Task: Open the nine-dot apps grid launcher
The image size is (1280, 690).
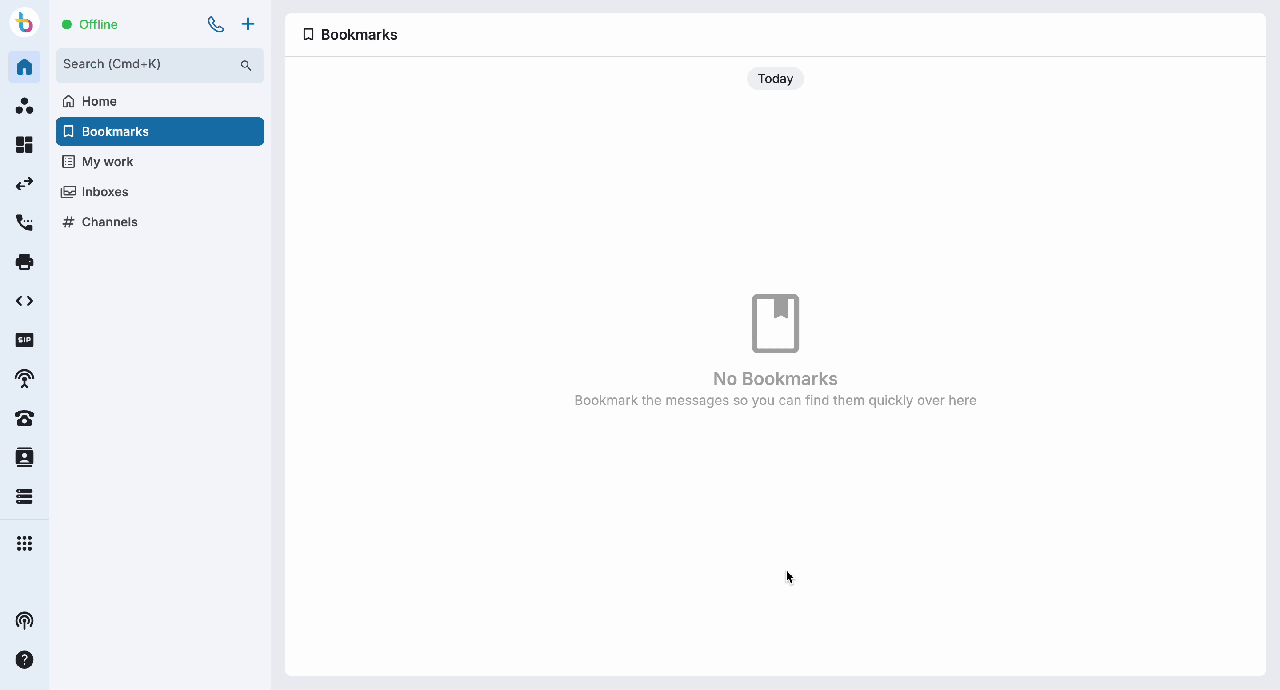Action: pyautogui.click(x=24, y=543)
